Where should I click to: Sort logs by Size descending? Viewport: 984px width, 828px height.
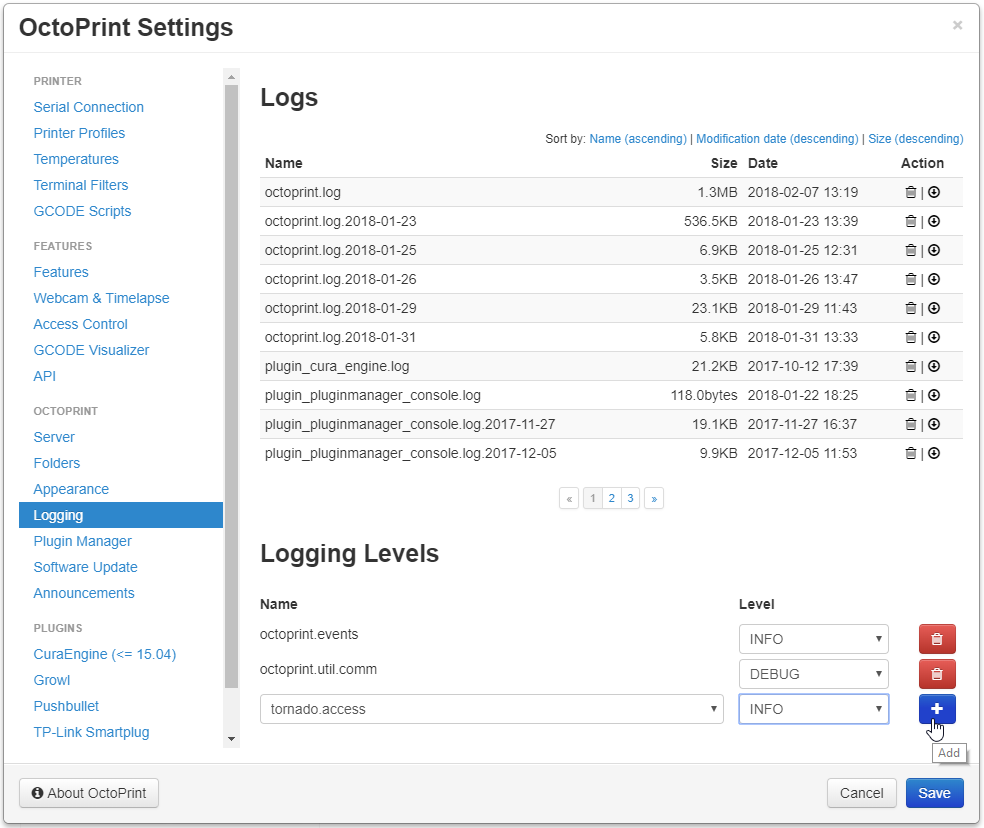click(915, 138)
